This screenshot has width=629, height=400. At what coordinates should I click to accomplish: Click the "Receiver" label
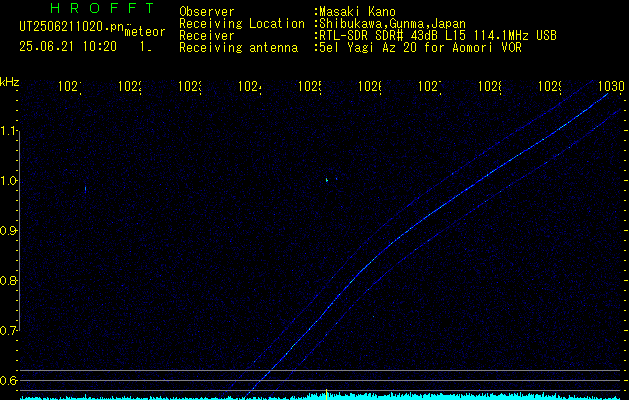(x=207, y=36)
